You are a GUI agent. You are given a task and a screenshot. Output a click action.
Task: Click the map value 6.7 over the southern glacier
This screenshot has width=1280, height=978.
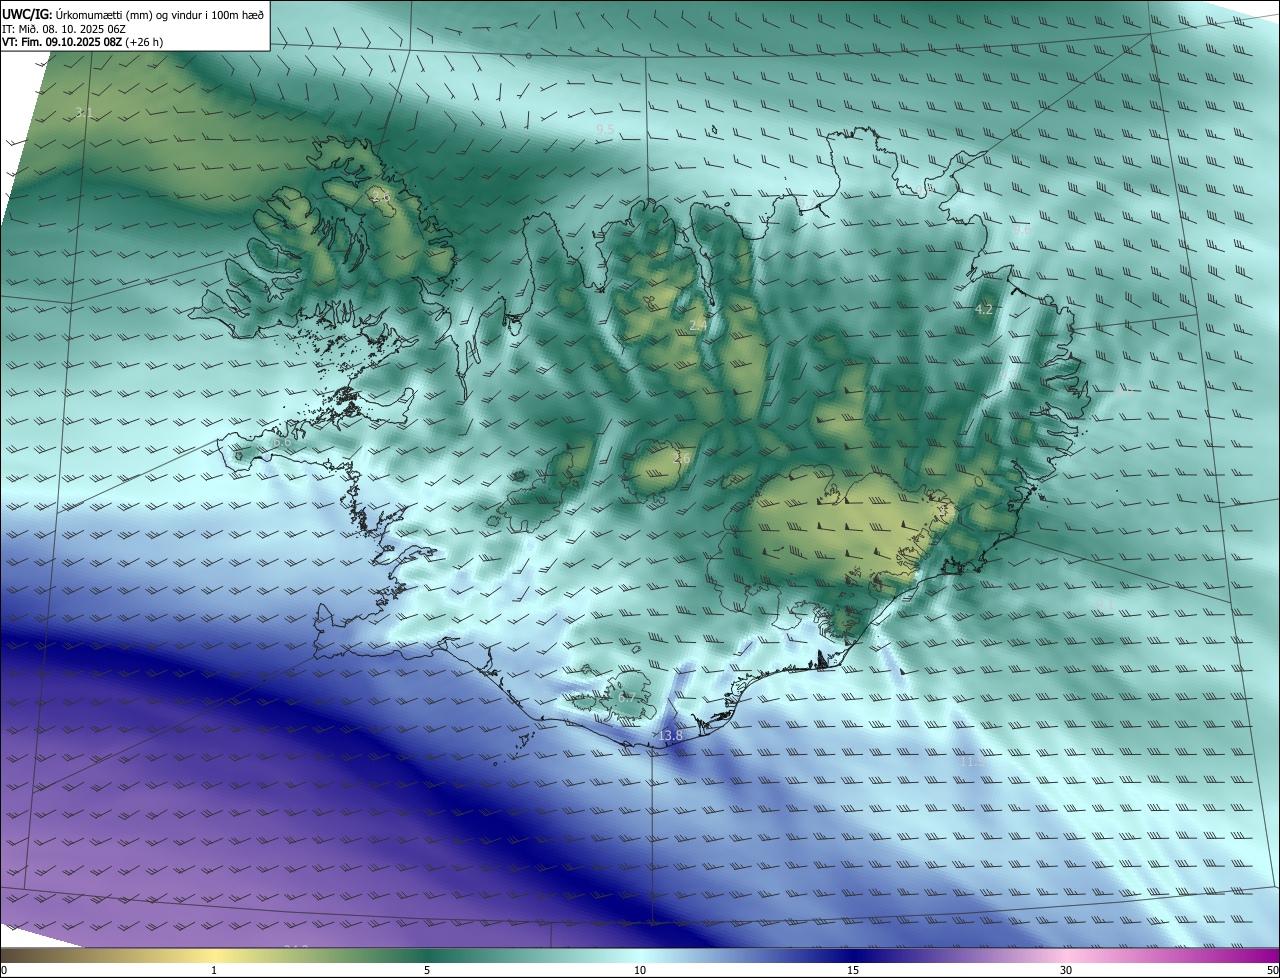click(x=627, y=697)
